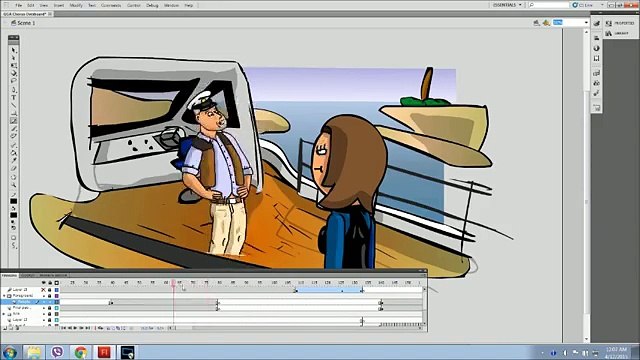Select the Hand tool

tap(13, 177)
